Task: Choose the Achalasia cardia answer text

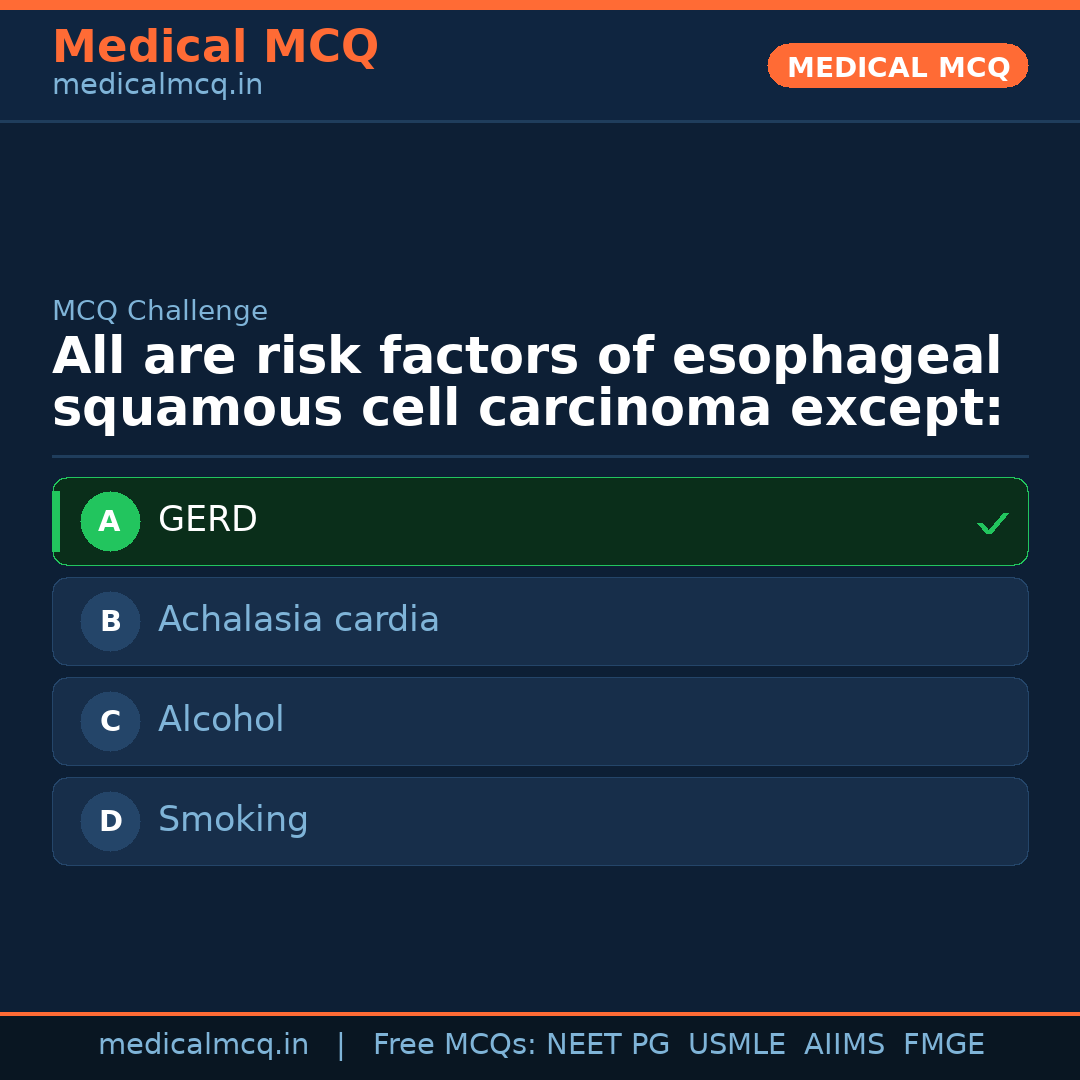Action: (298, 620)
